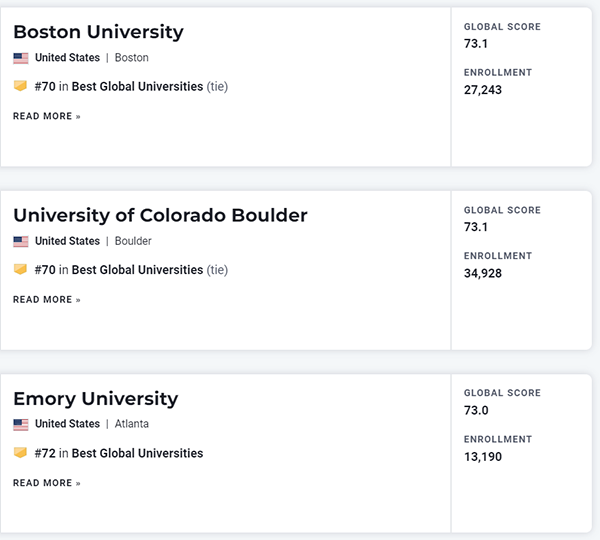The width and height of the screenshot is (600, 540).
Task: Click Colorado Boulder's yellow ranking badge icon
Action: point(20,269)
